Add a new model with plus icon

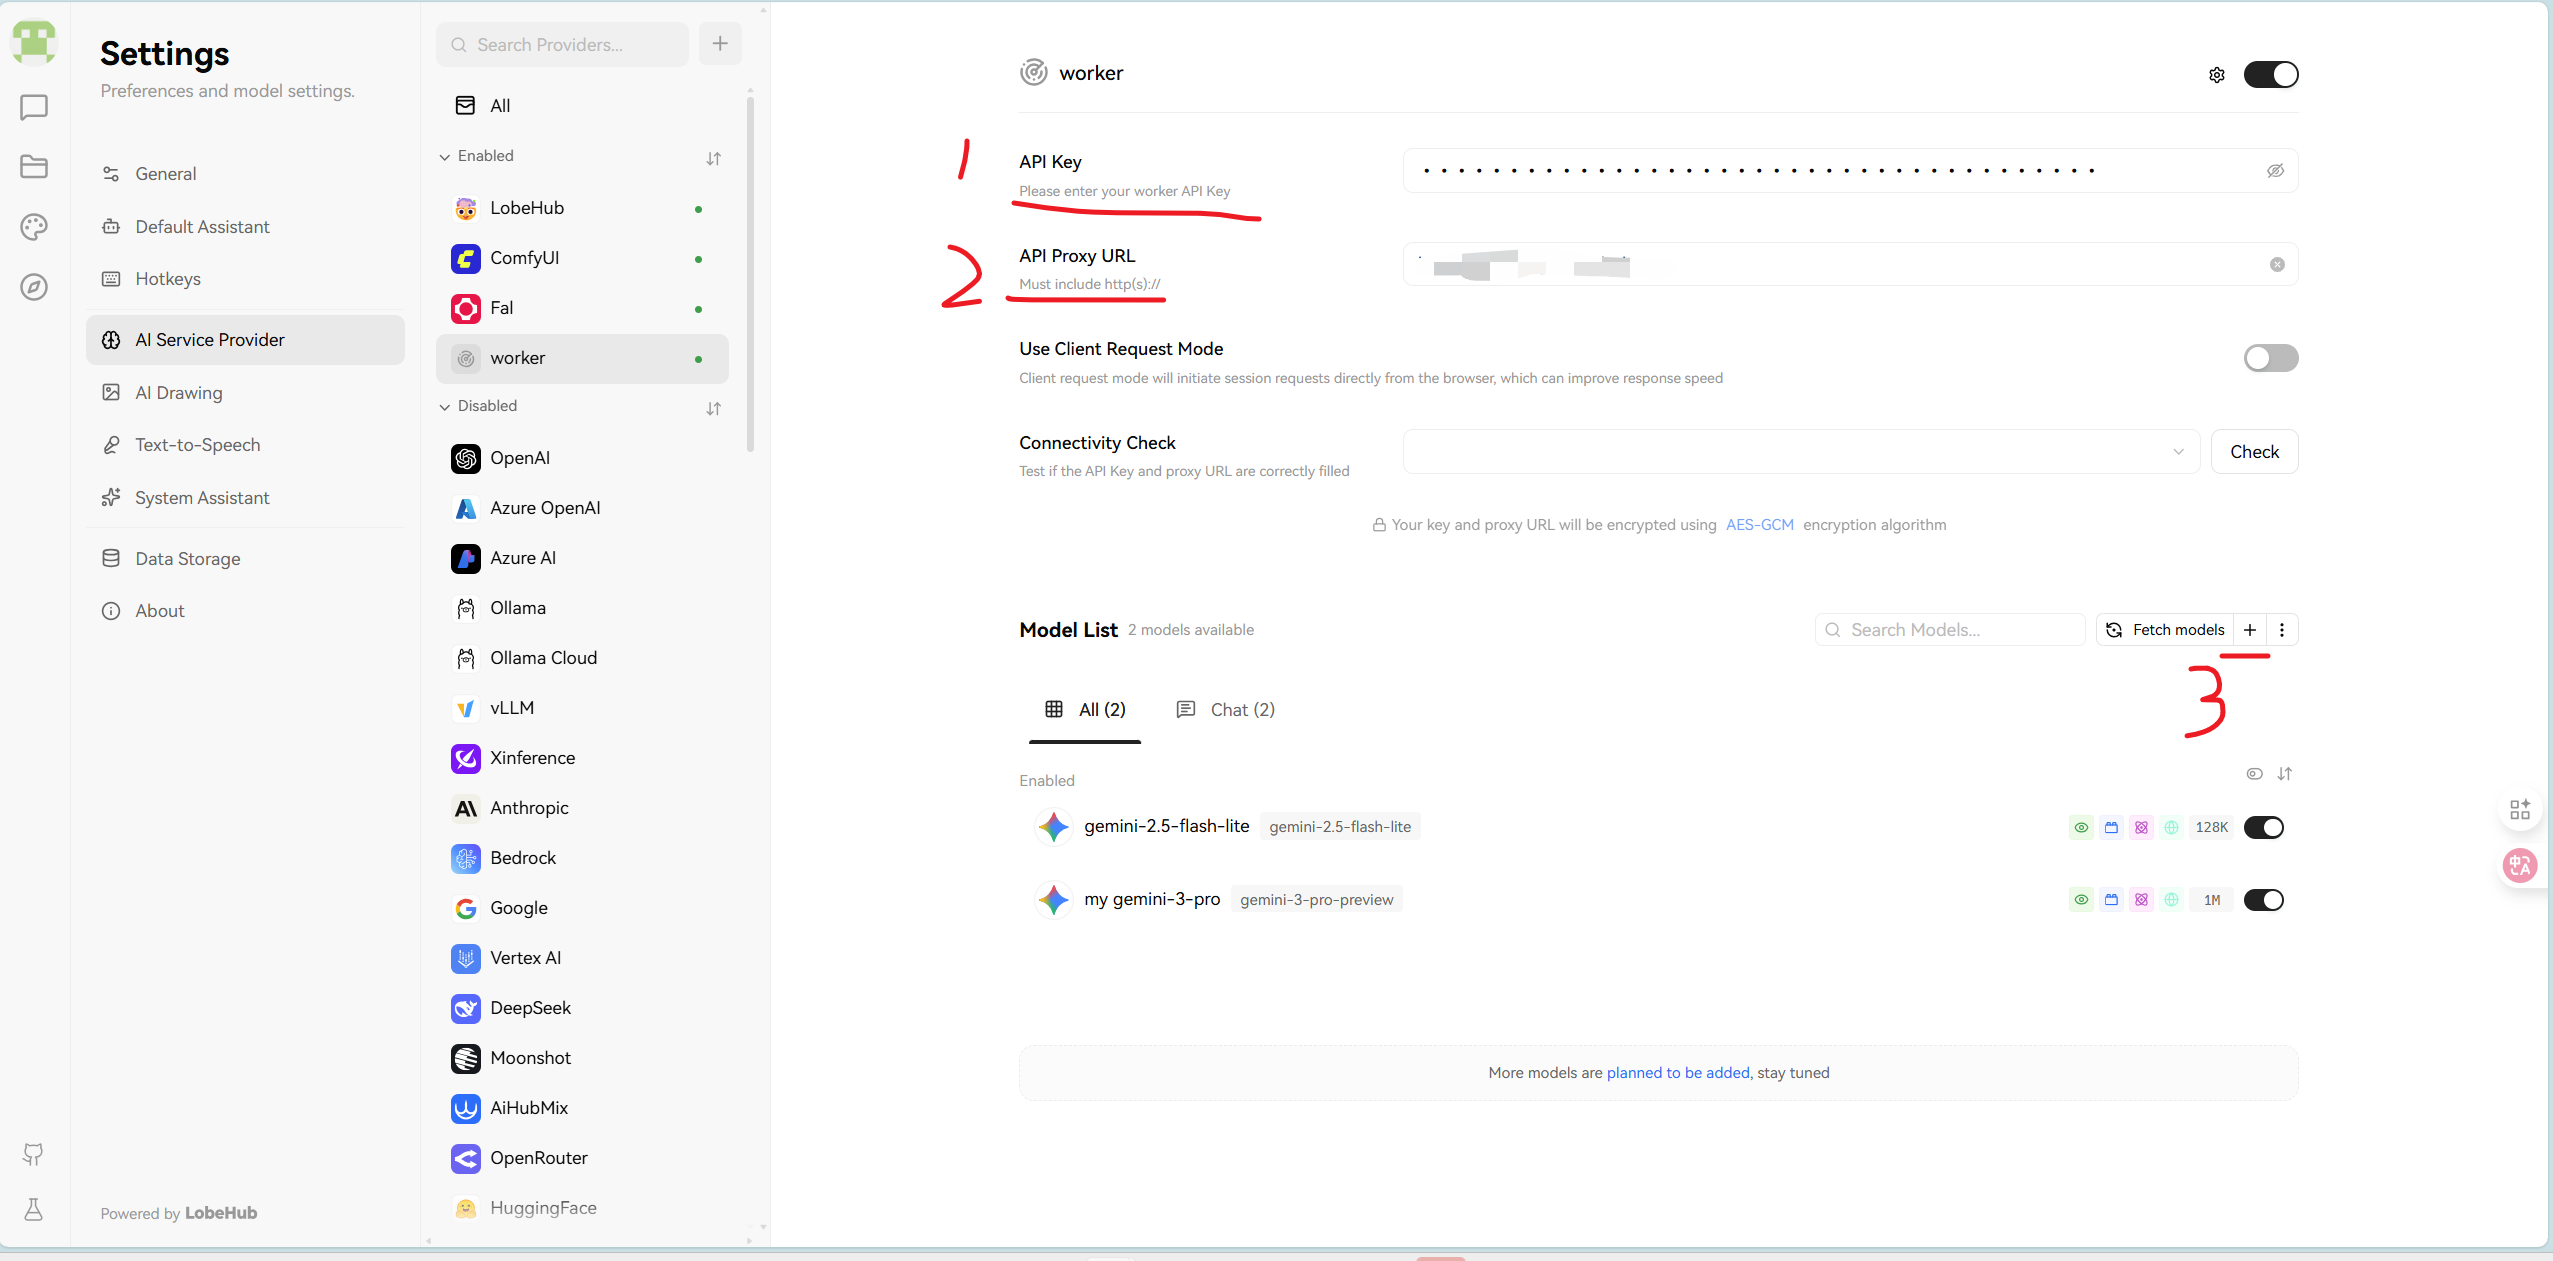click(x=2249, y=630)
